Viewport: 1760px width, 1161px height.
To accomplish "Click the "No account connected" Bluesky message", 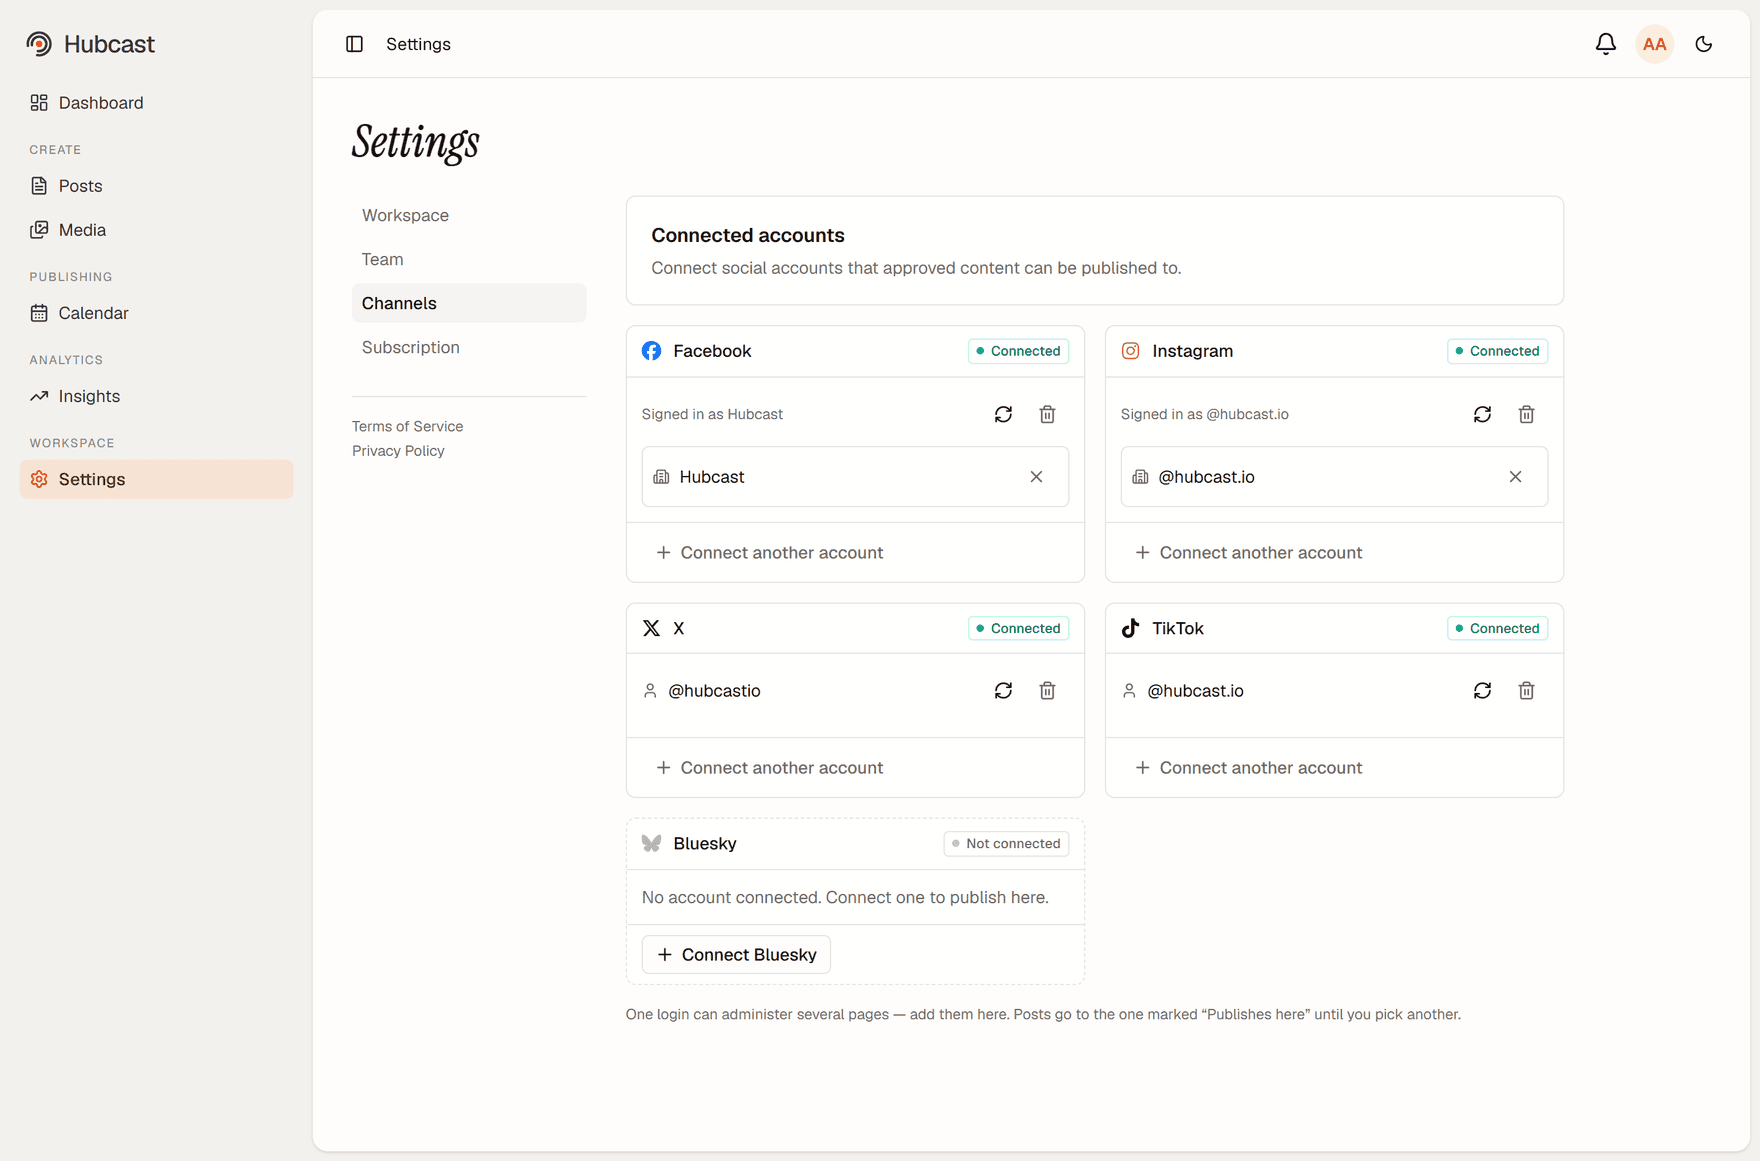I will [845, 898].
